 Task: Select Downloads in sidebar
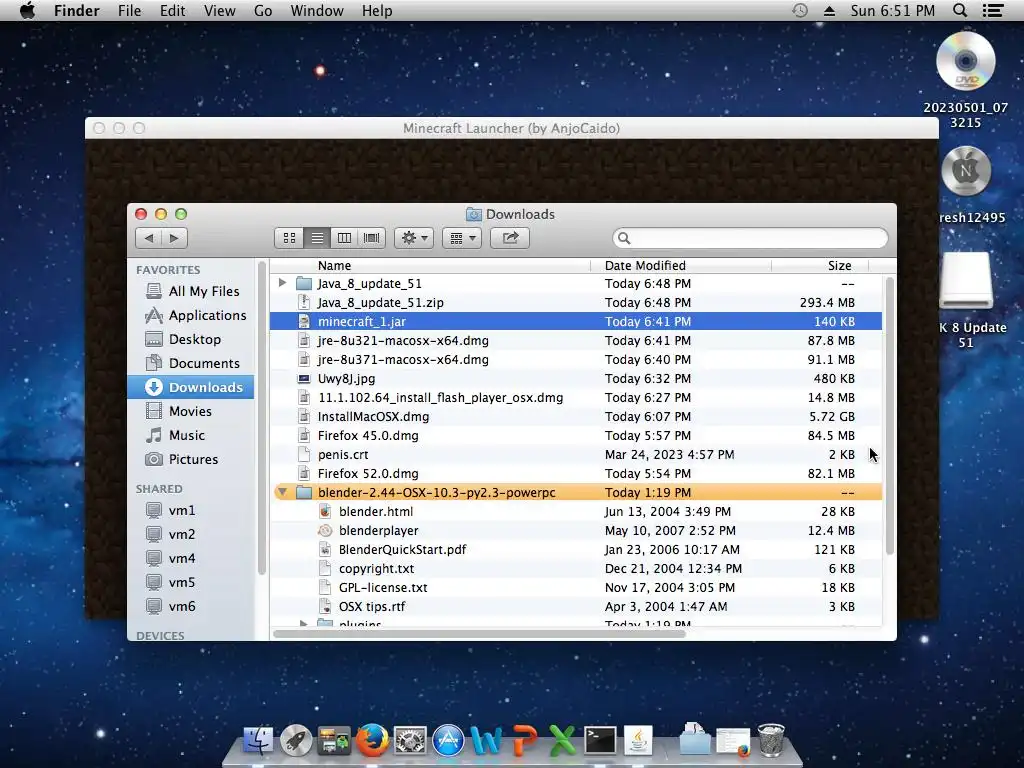191,387
